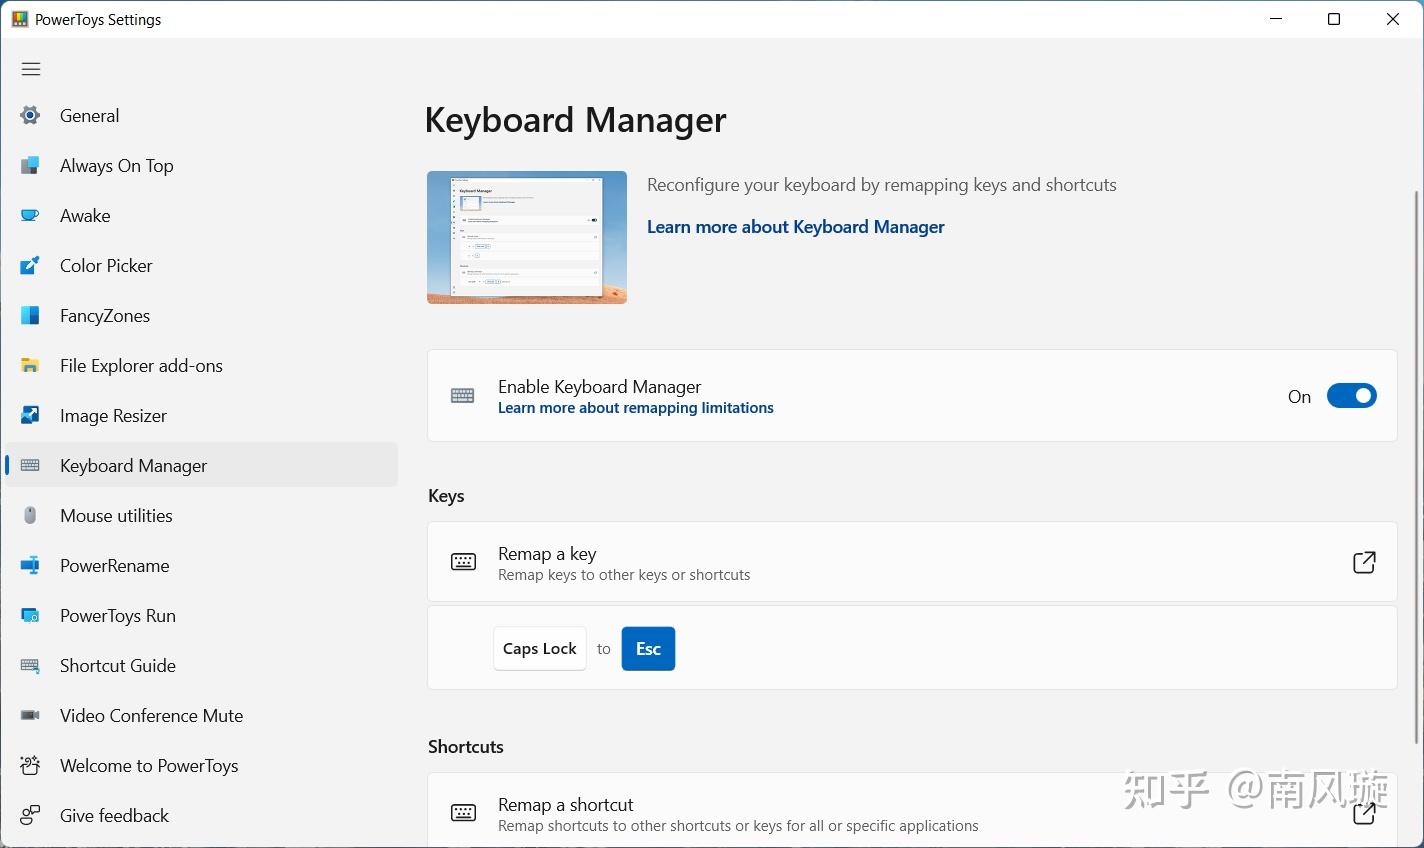Click the Always On Top icon

(x=30, y=166)
